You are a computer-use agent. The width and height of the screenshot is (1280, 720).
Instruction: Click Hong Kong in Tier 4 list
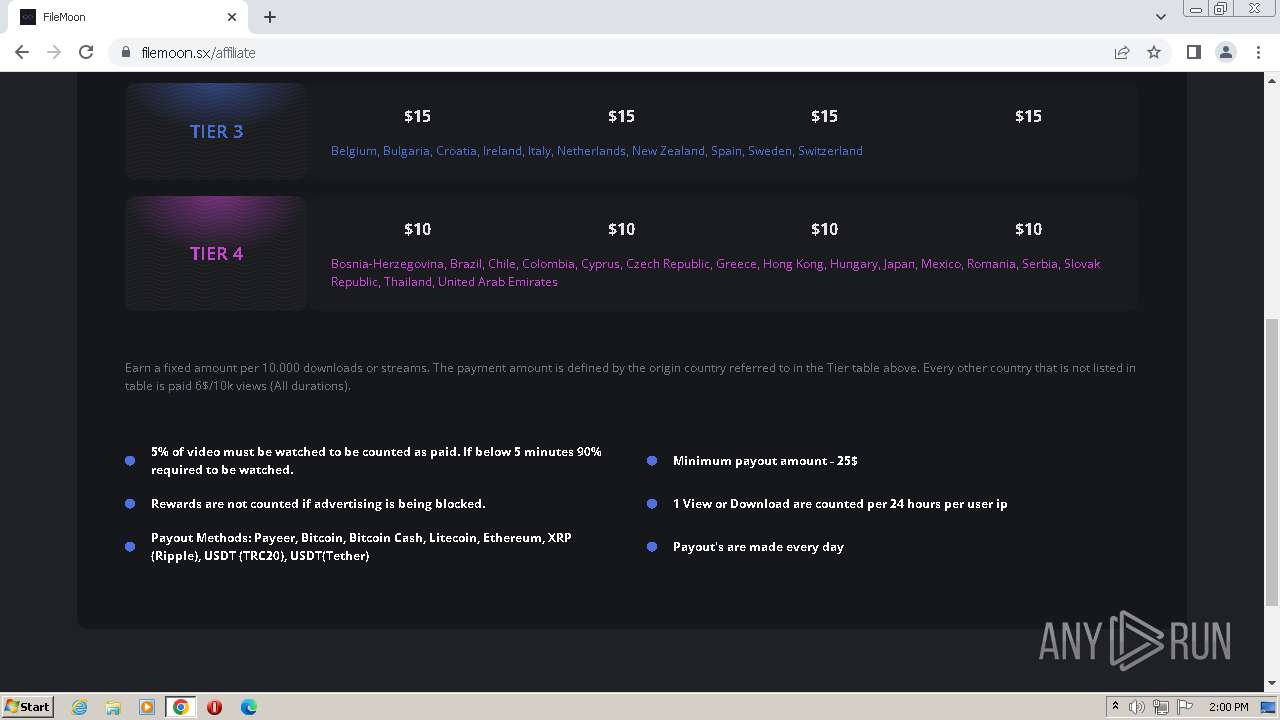tap(793, 263)
